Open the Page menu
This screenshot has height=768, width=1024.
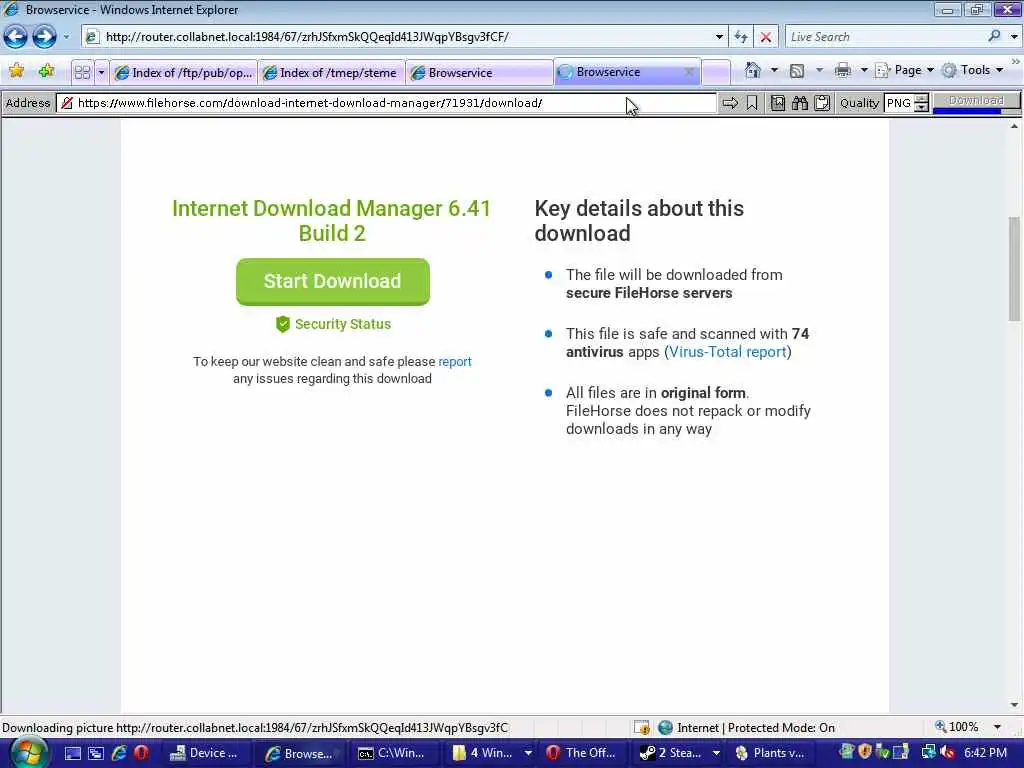tap(904, 70)
